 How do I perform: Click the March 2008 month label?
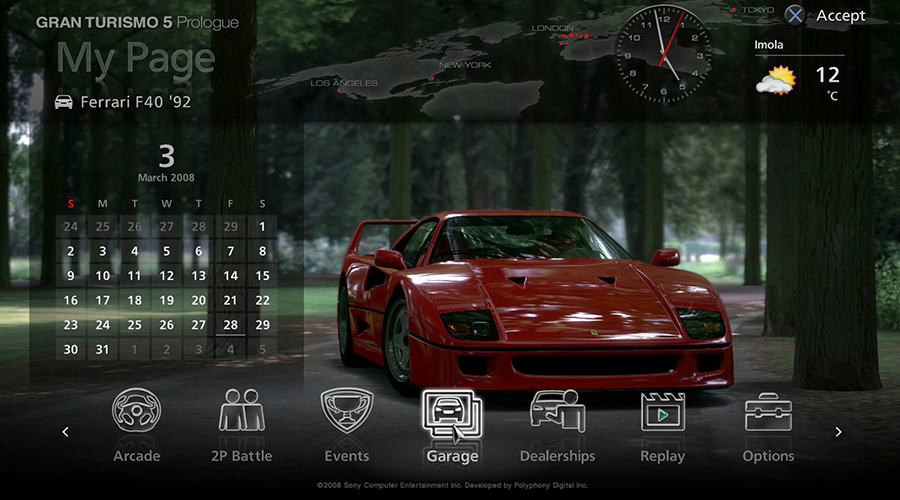click(x=166, y=178)
